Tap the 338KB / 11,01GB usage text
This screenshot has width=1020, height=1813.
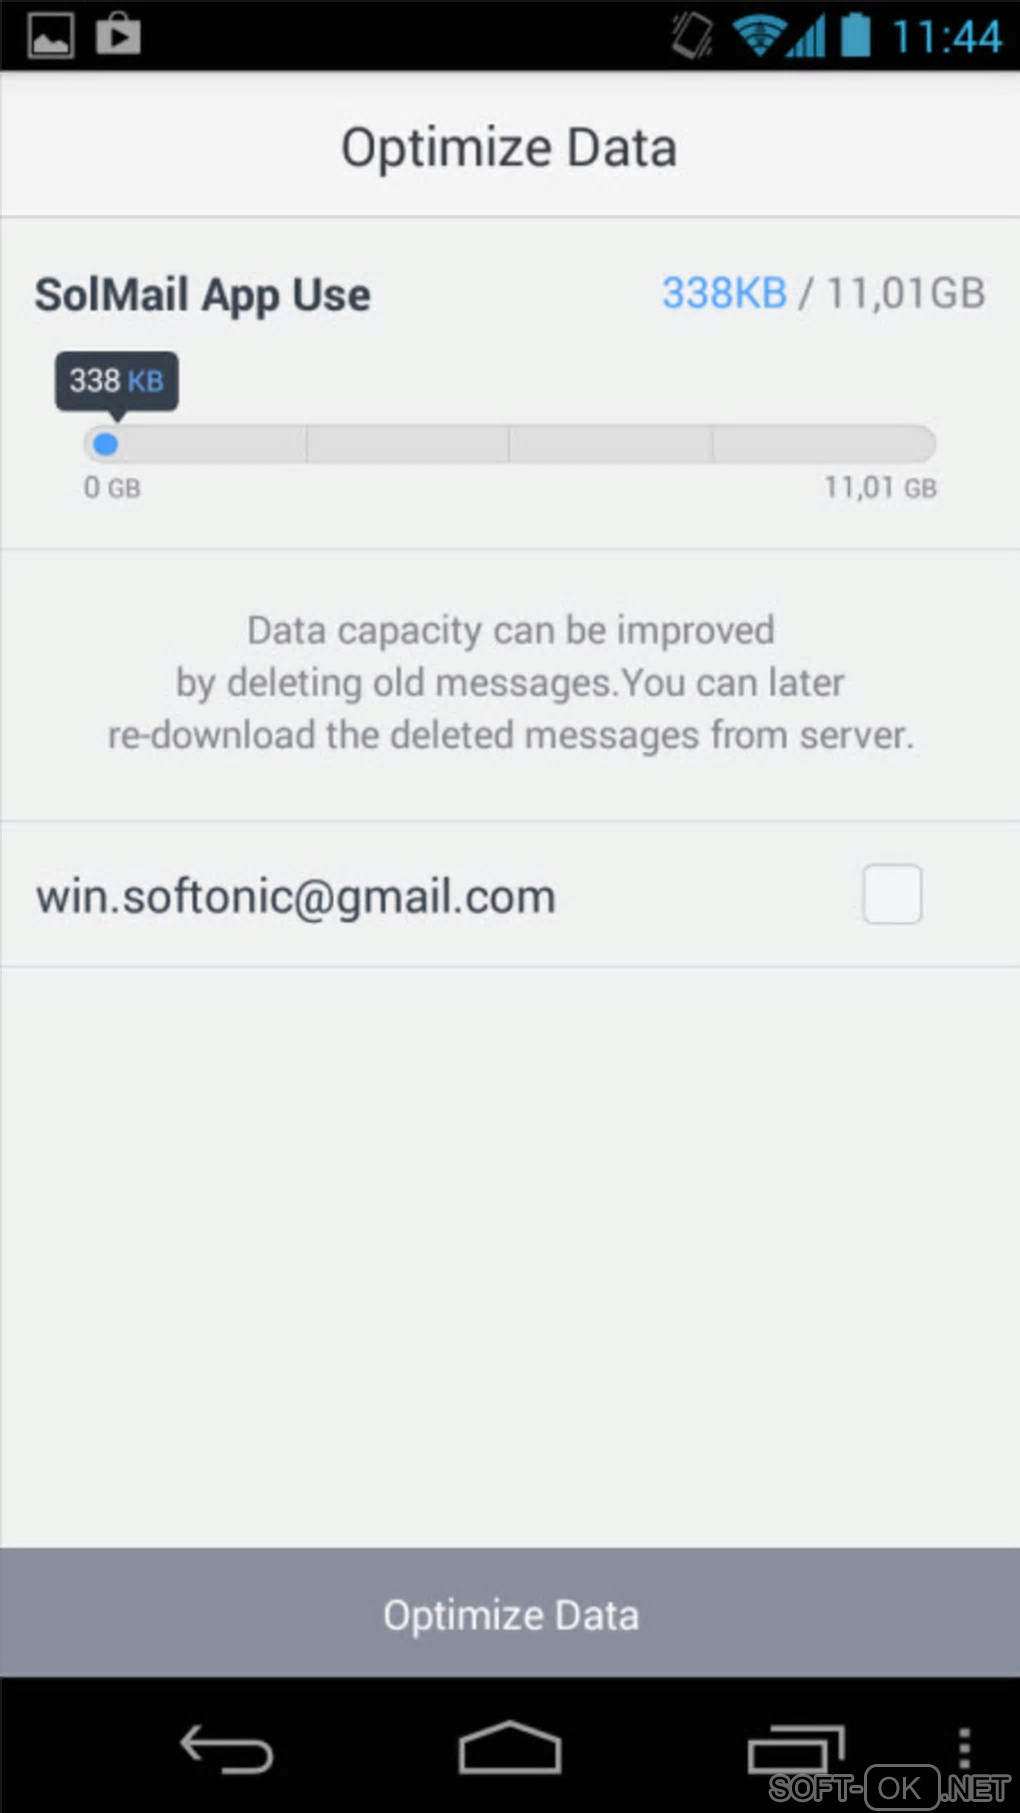[x=823, y=293]
